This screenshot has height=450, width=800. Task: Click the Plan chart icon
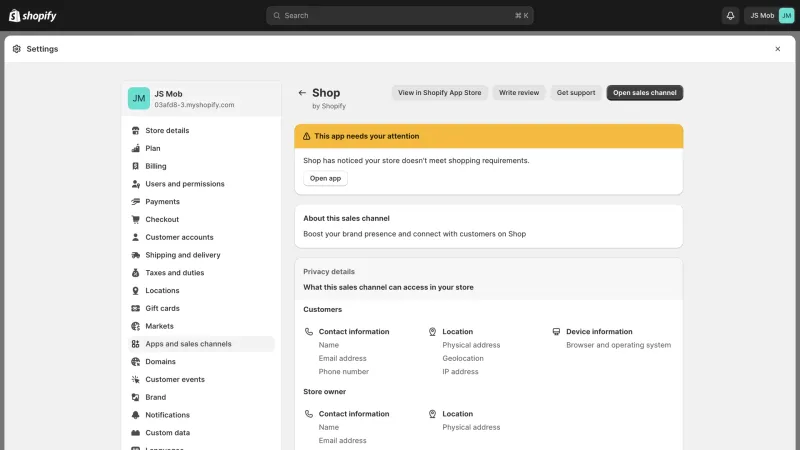pyautogui.click(x=135, y=148)
